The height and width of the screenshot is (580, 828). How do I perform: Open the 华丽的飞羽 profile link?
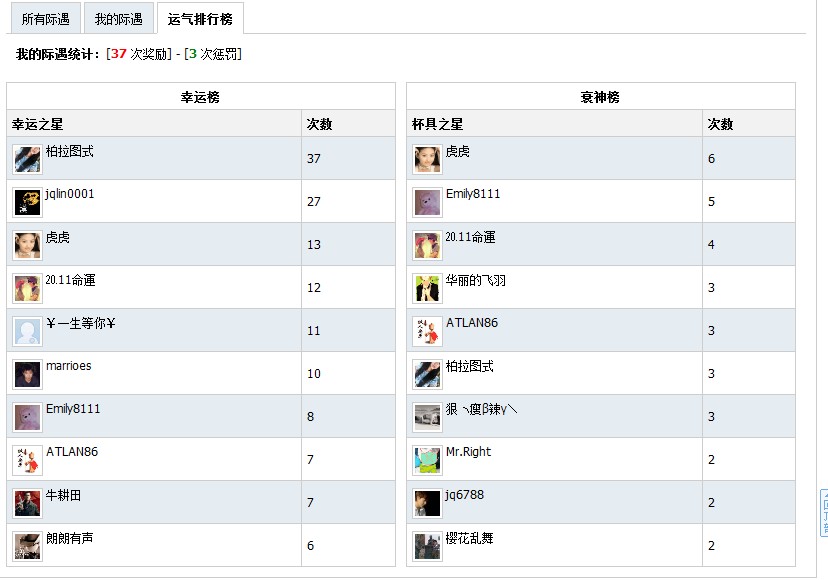[476, 281]
